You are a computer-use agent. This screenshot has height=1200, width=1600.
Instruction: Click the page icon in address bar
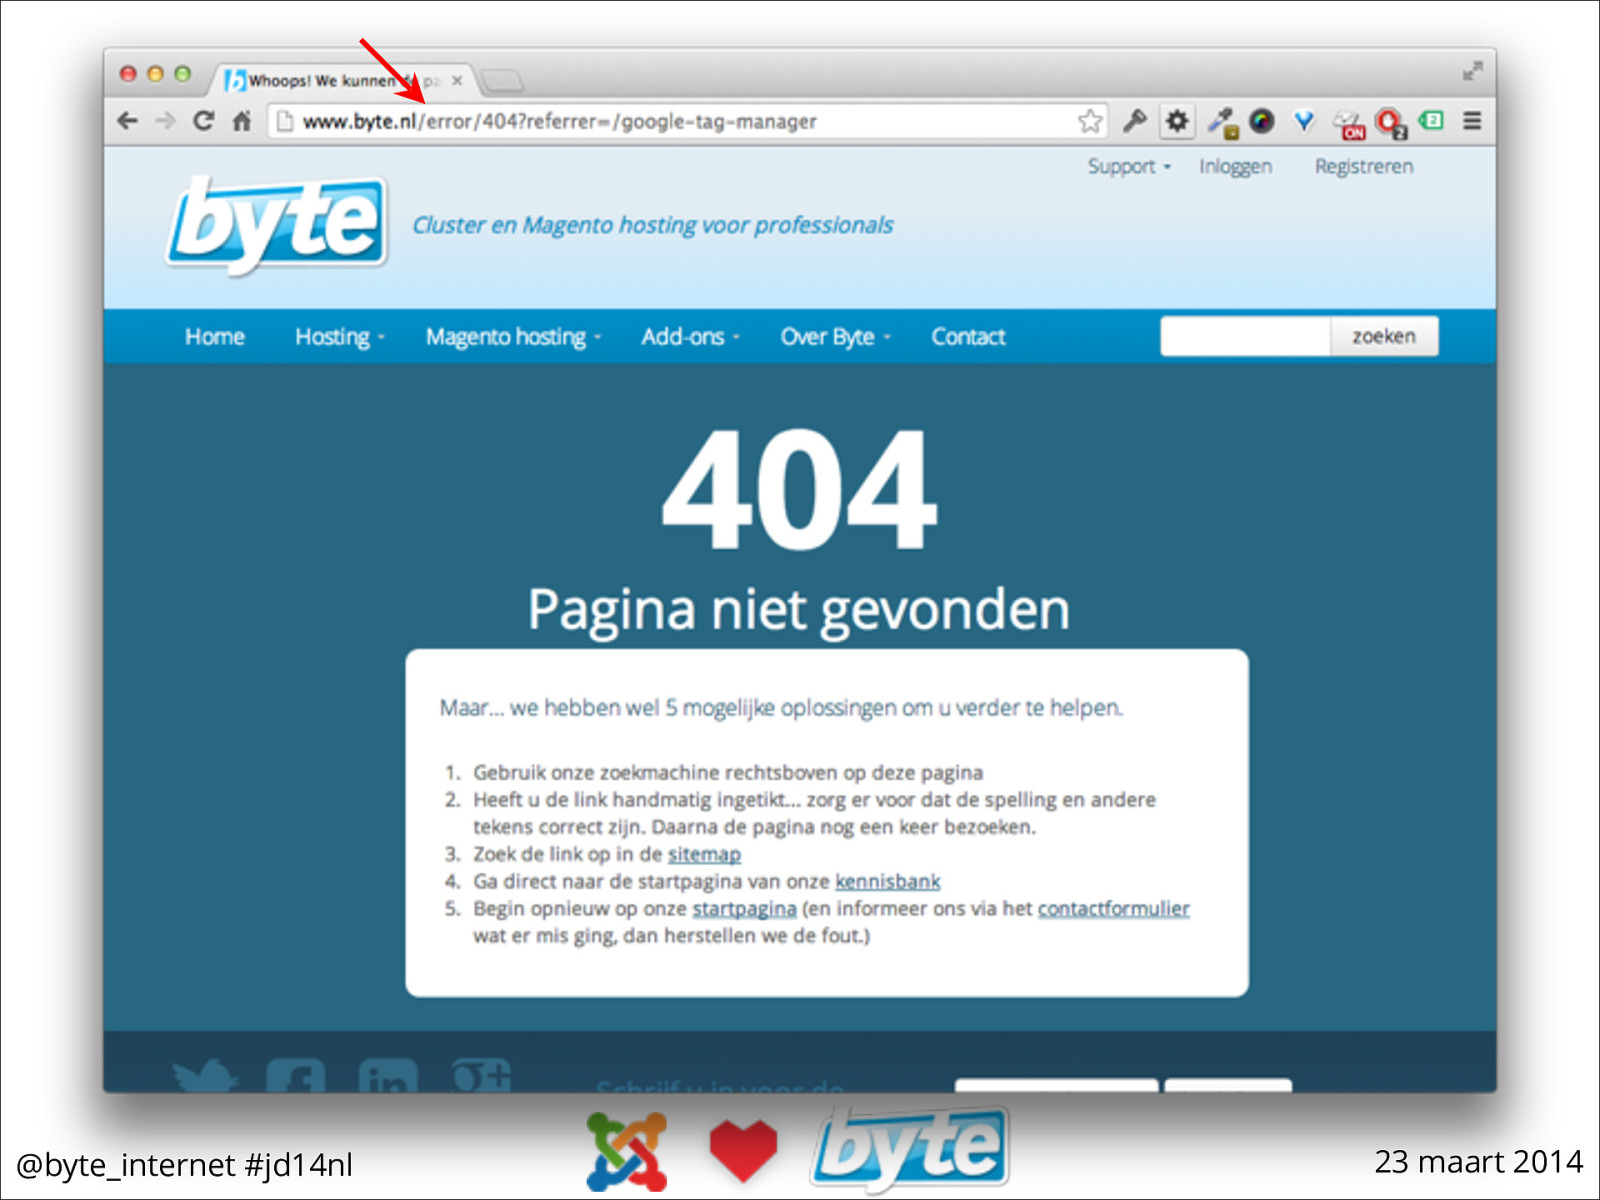coord(285,121)
